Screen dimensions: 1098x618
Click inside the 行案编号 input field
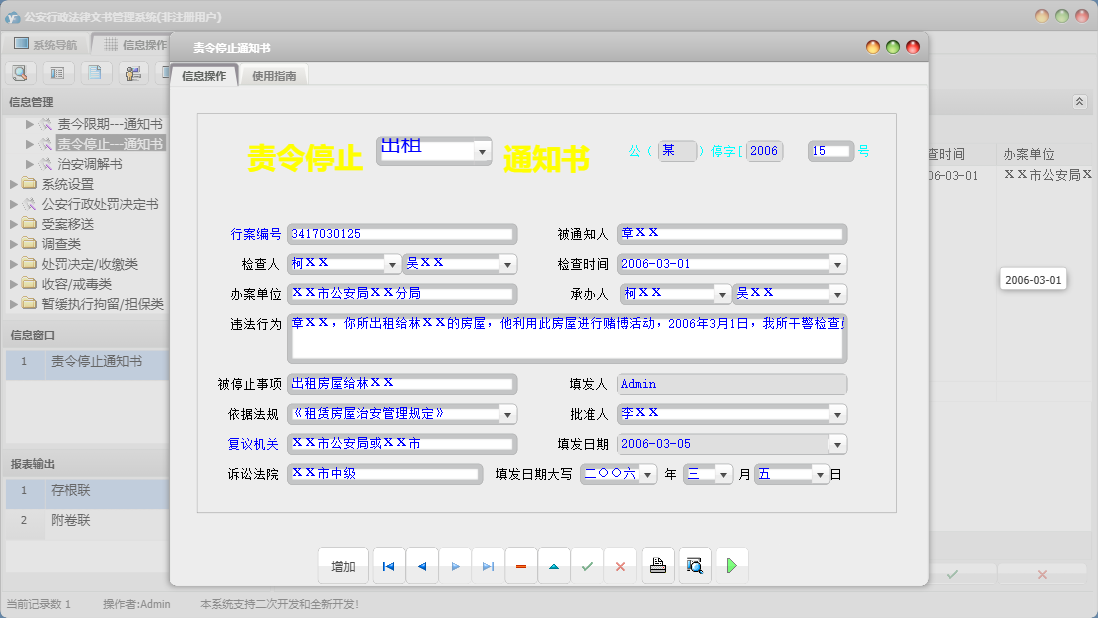pos(401,233)
